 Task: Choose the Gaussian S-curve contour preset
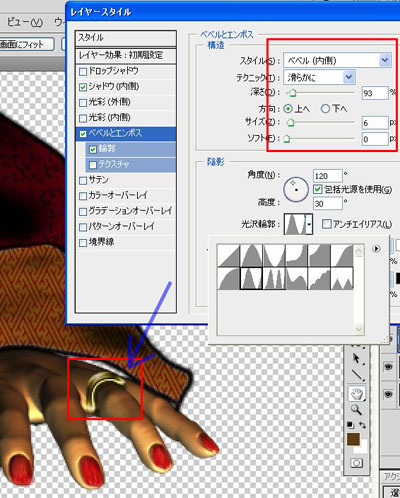point(342,255)
